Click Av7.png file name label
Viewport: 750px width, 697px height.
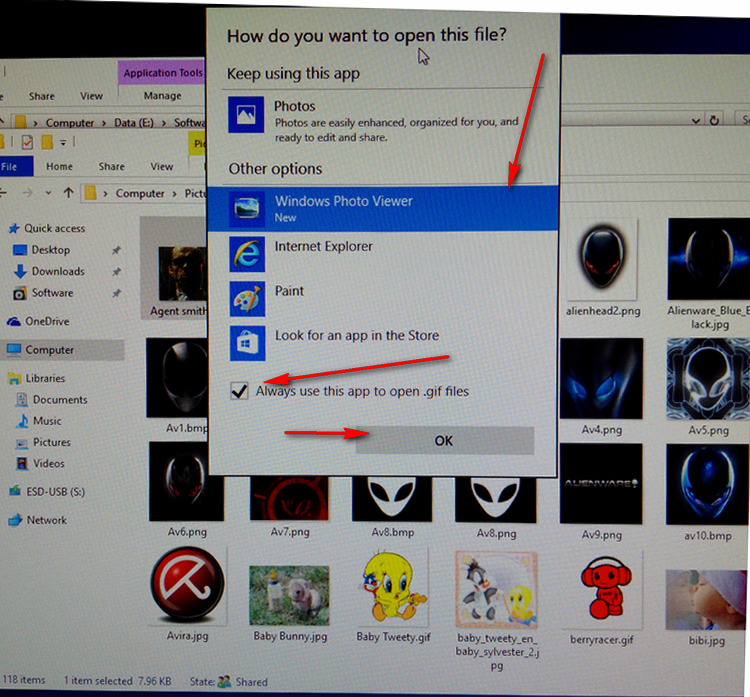point(290,531)
